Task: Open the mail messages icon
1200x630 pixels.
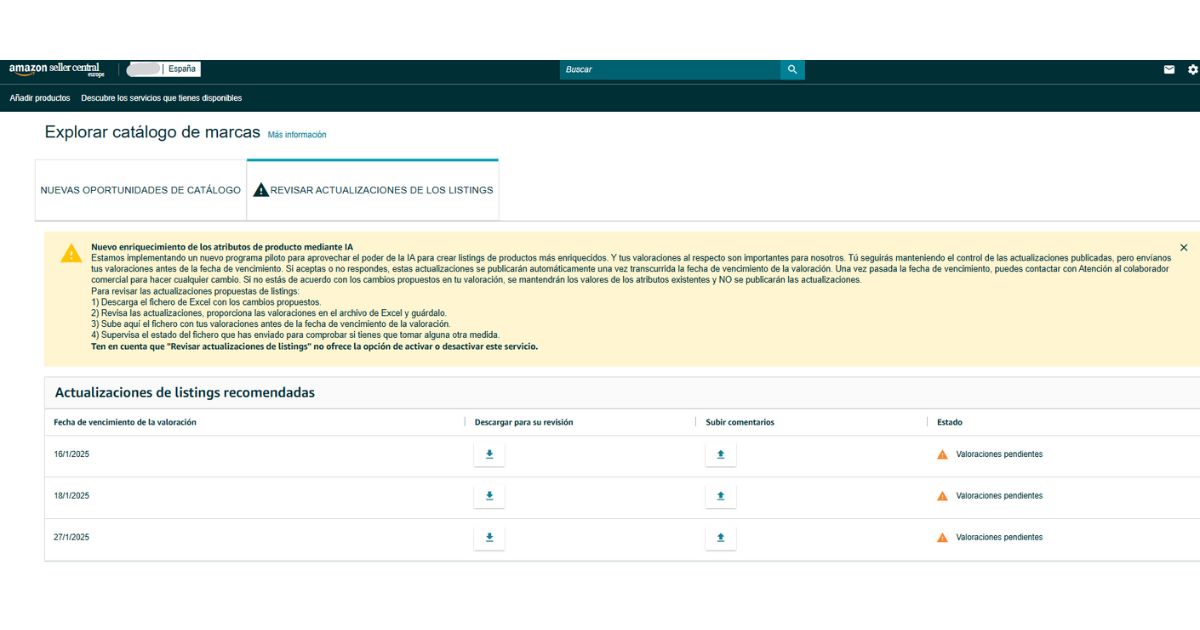Action: pyautogui.click(x=1169, y=70)
